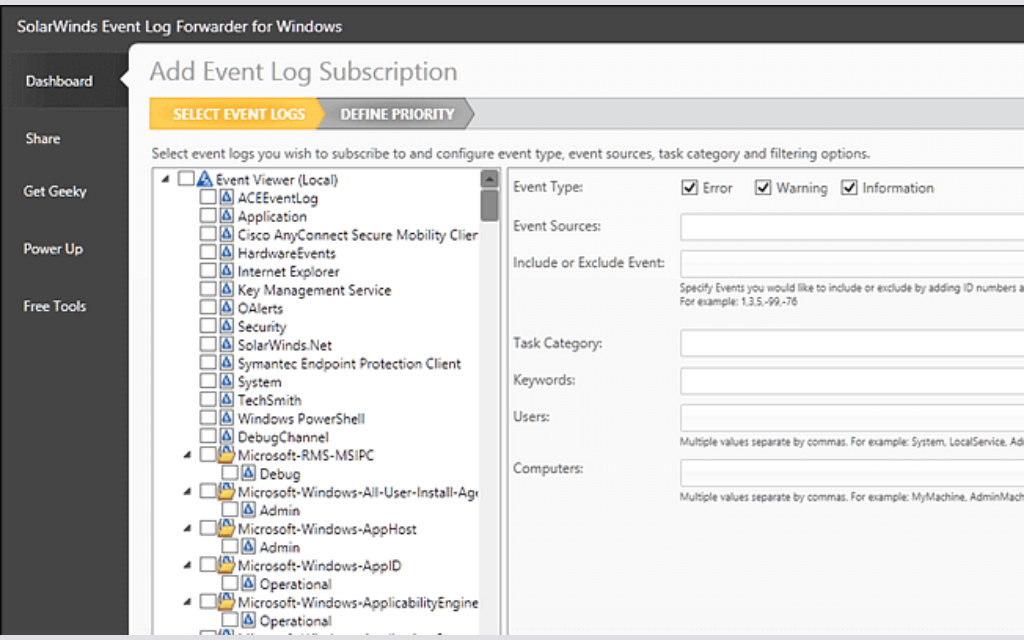
Task: Check the box next to SolarWinds.Net log
Action: [x=207, y=345]
